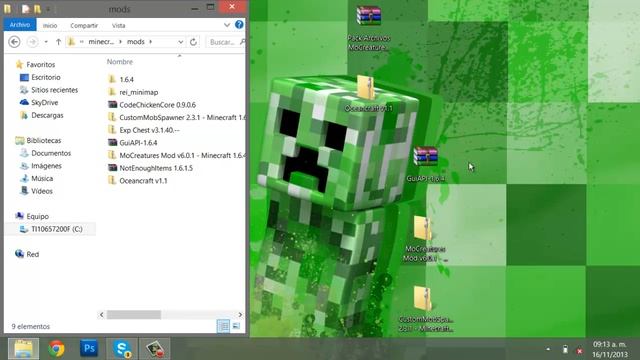This screenshot has height=360, width=640.
Task: Switch to large icons view layout
Action: 237,326
